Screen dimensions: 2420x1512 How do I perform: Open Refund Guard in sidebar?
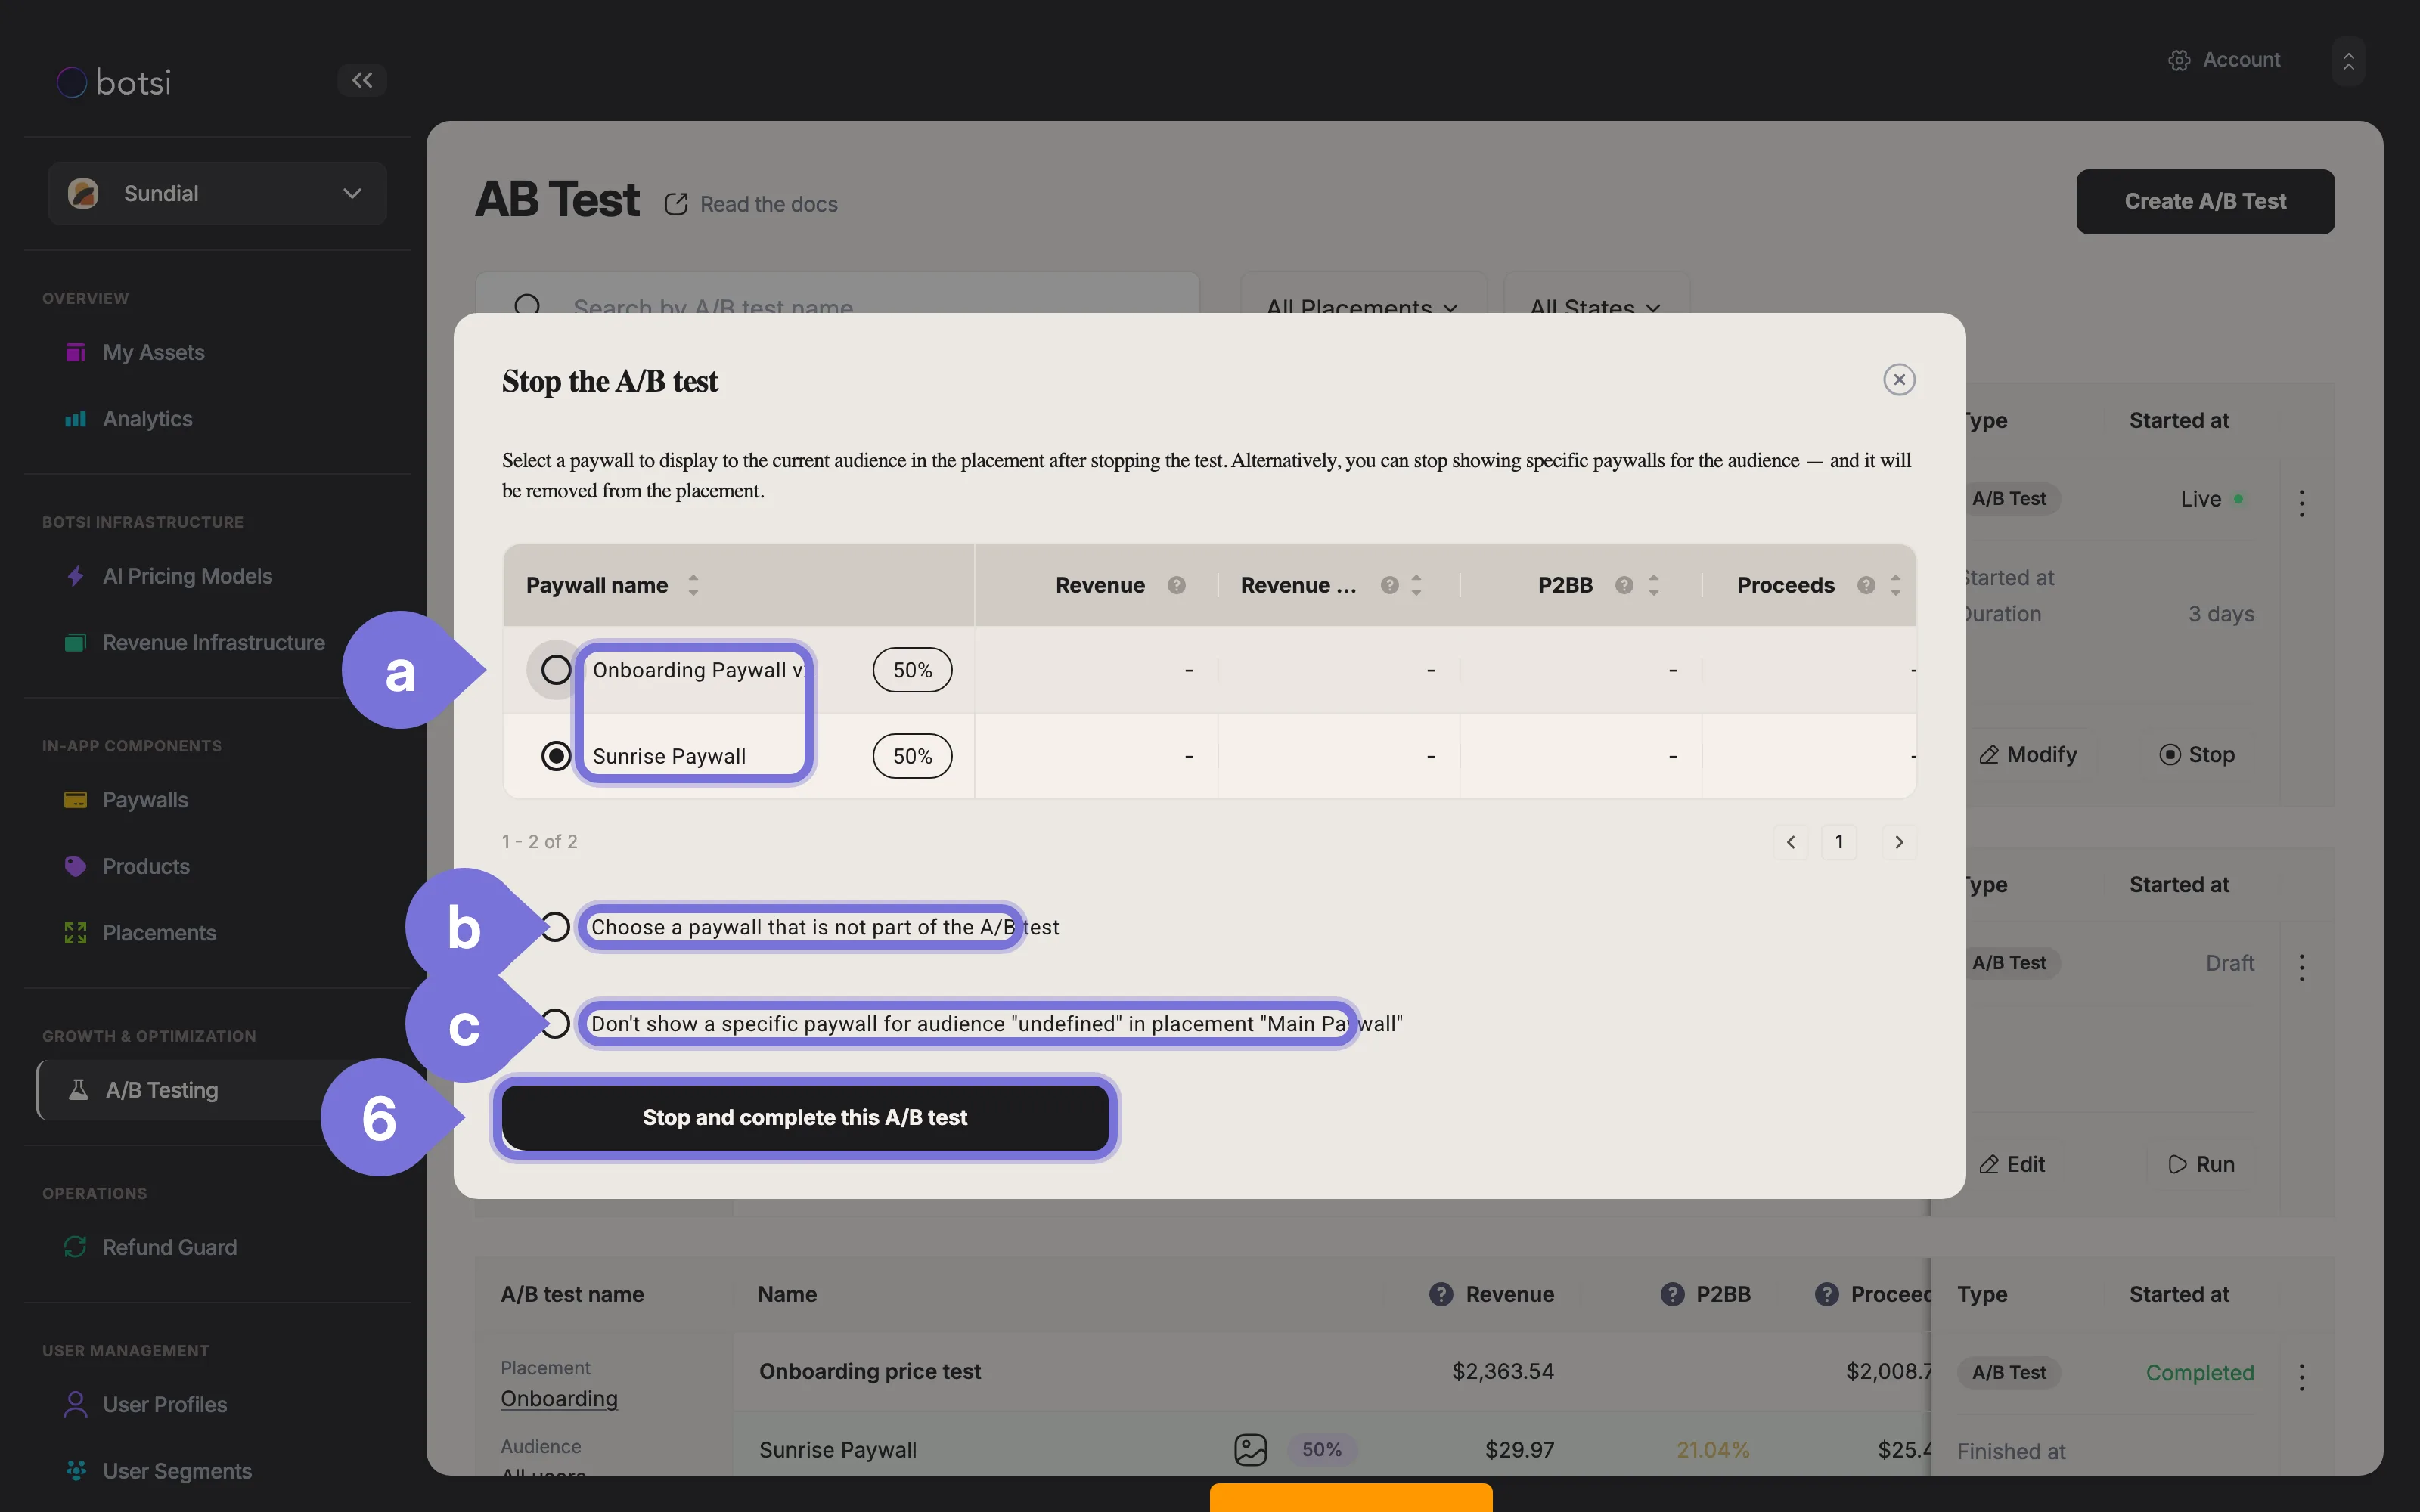pos(169,1247)
